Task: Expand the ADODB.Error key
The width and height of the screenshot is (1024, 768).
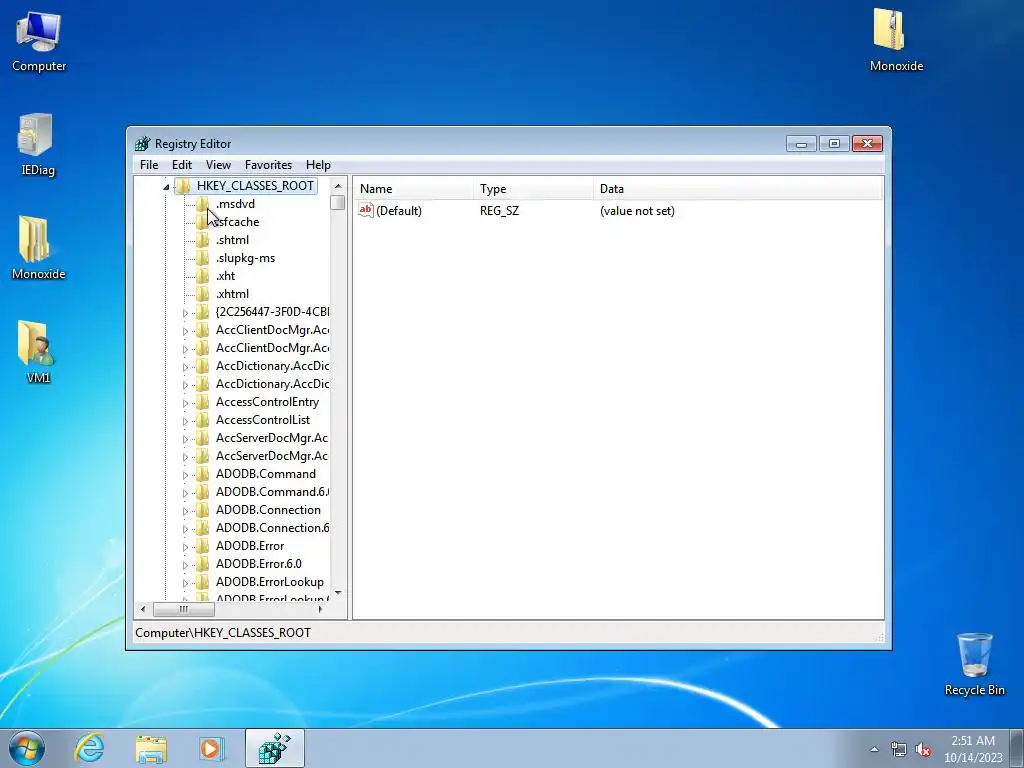Action: pos(185,547)
